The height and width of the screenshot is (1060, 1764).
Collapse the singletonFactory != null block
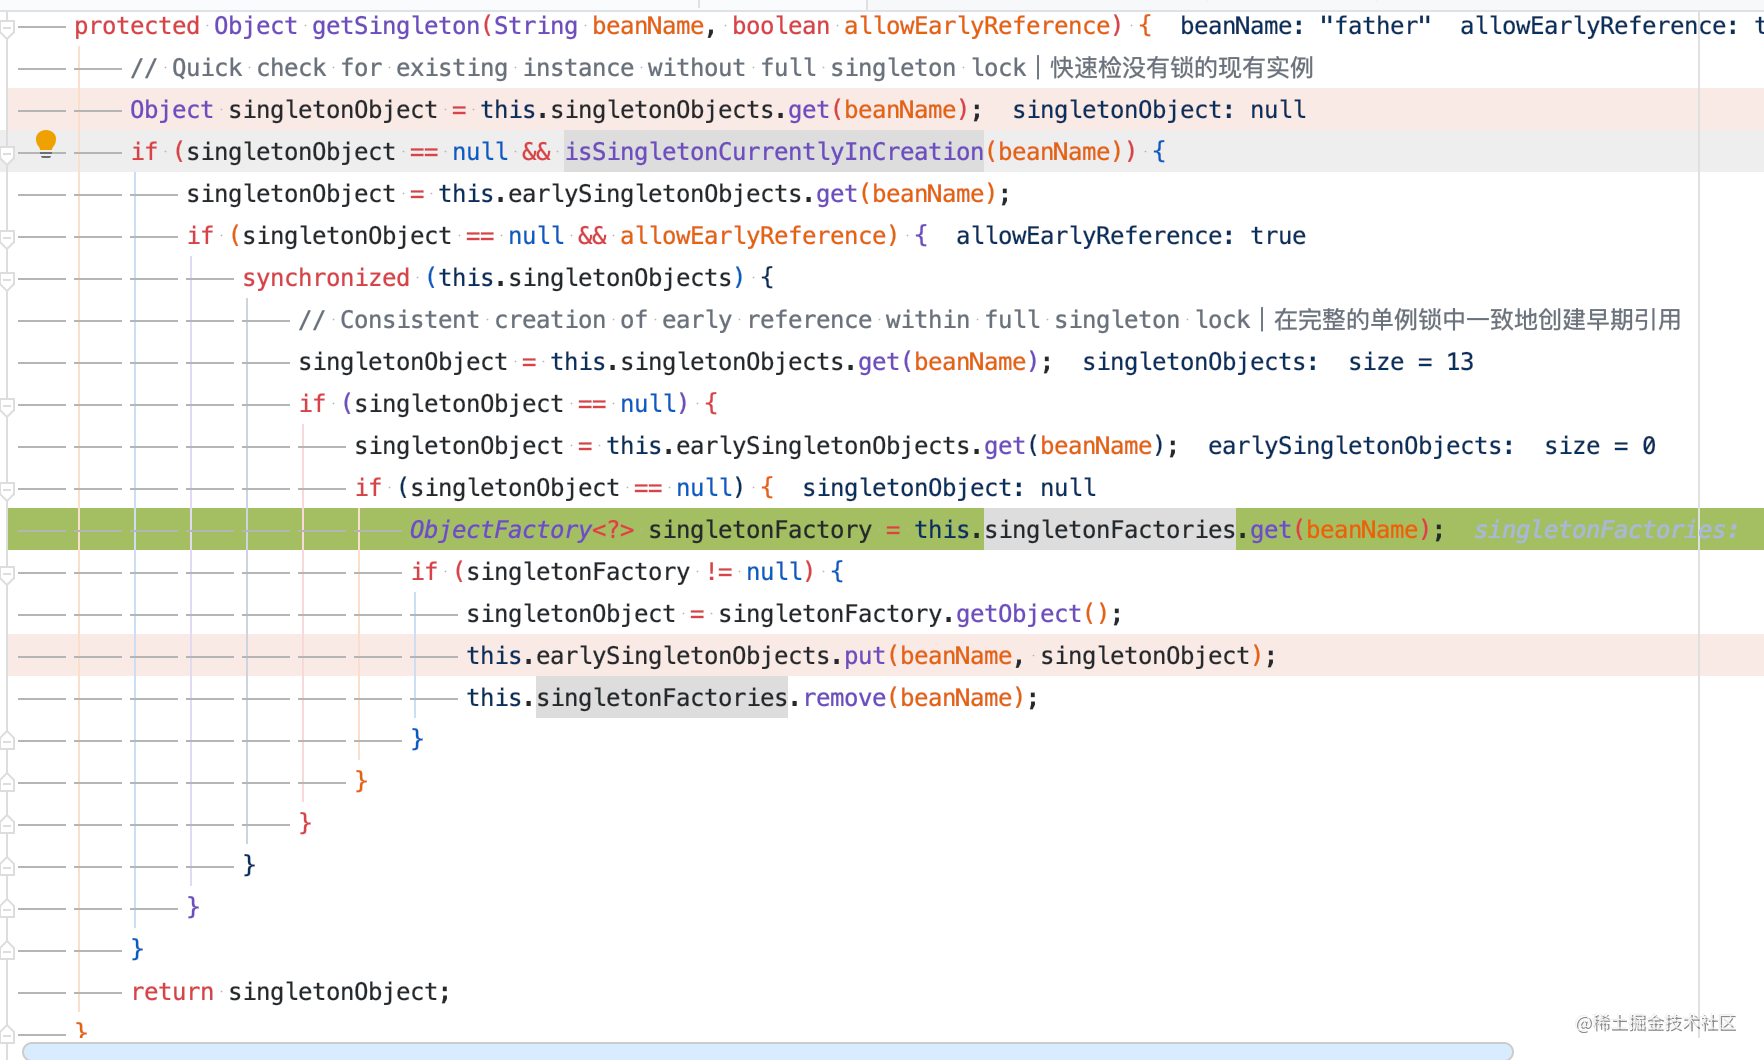(x=6, y=573)
